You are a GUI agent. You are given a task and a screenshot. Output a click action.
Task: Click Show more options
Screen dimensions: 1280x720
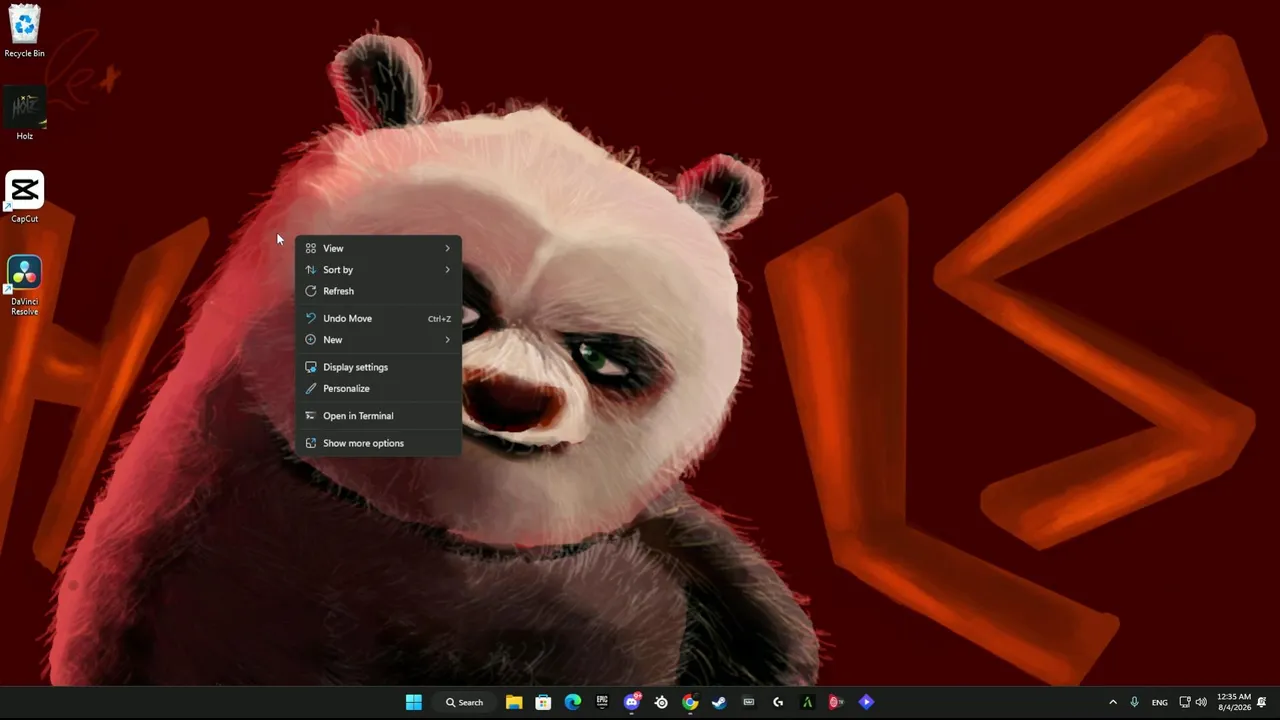tap(378, 443)
